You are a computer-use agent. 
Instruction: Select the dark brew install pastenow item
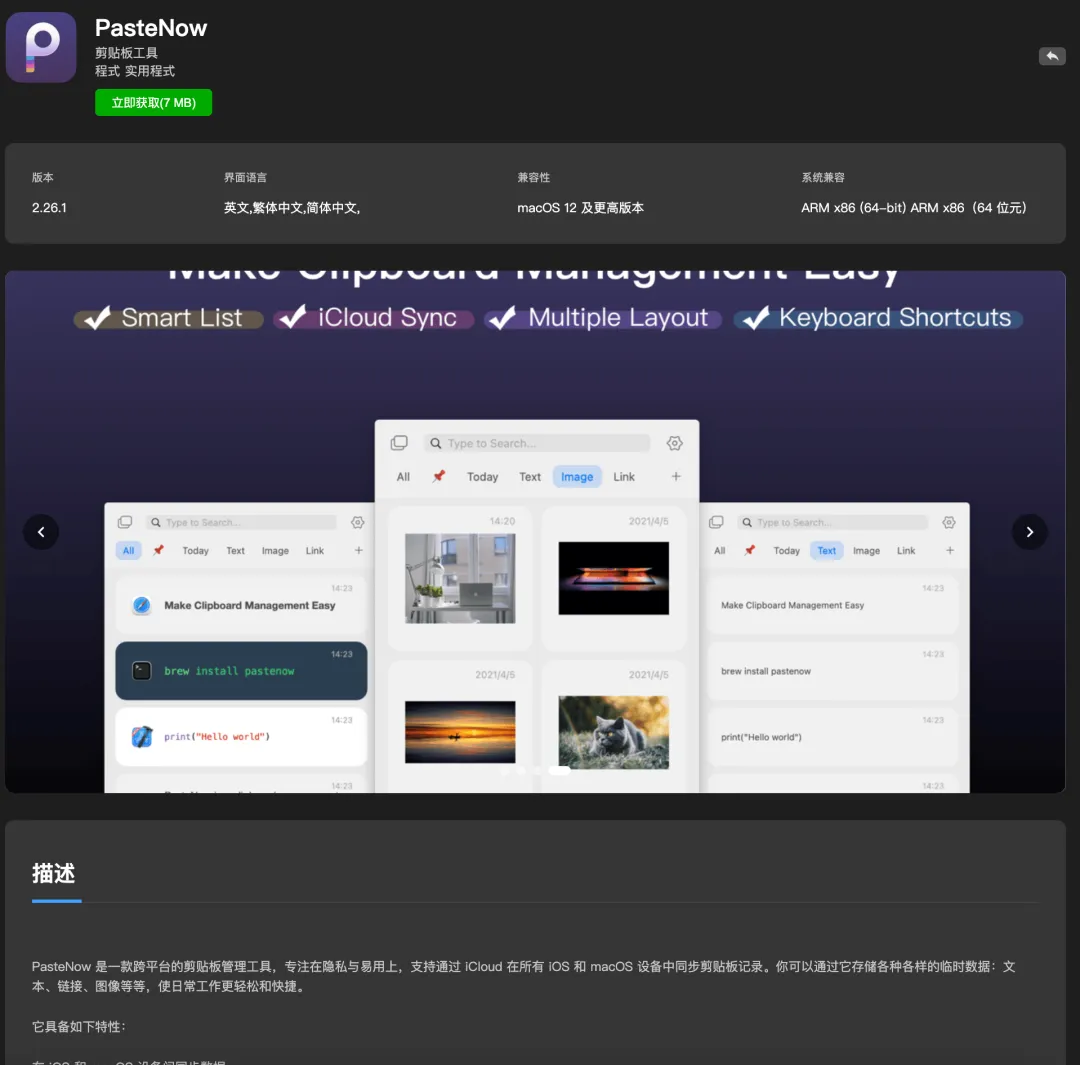point(241,671)
